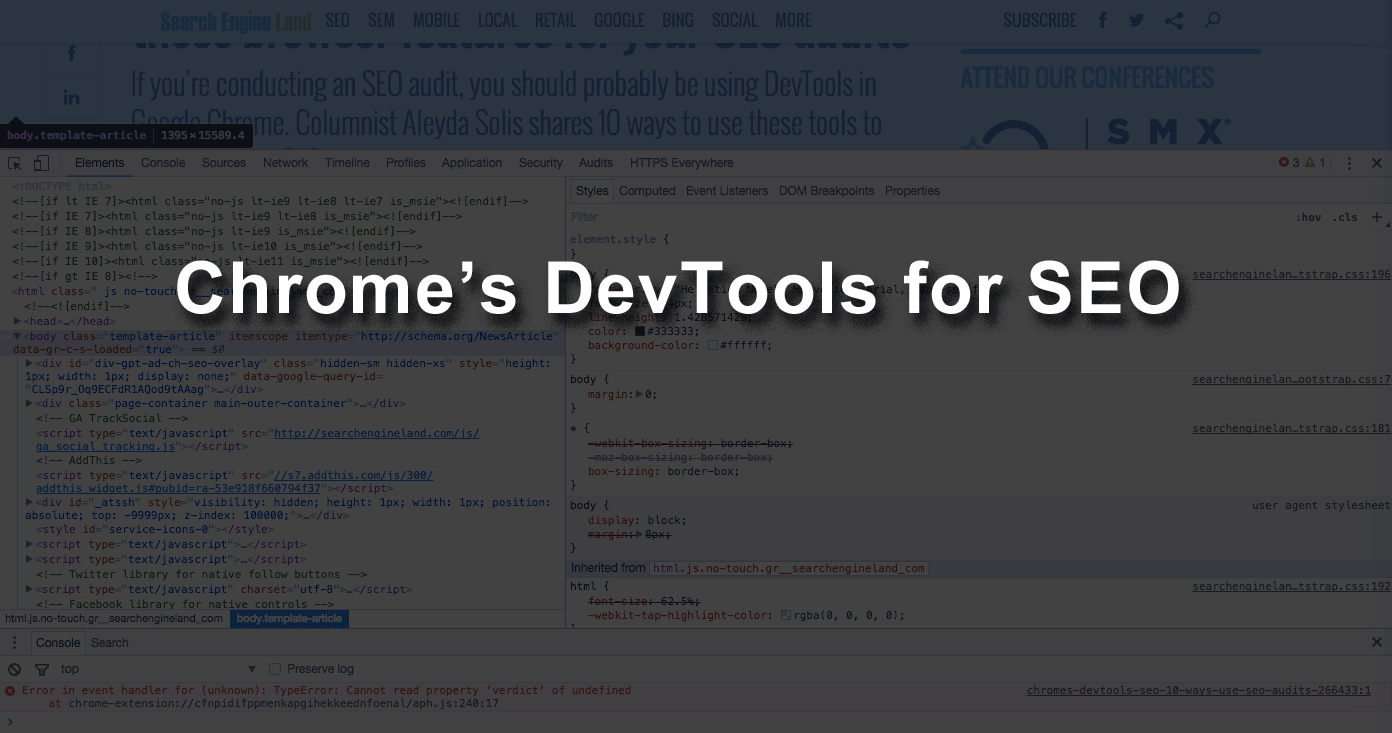Expand the head element node
This screenshot has width=1392, height=733.
pos(17,321)
